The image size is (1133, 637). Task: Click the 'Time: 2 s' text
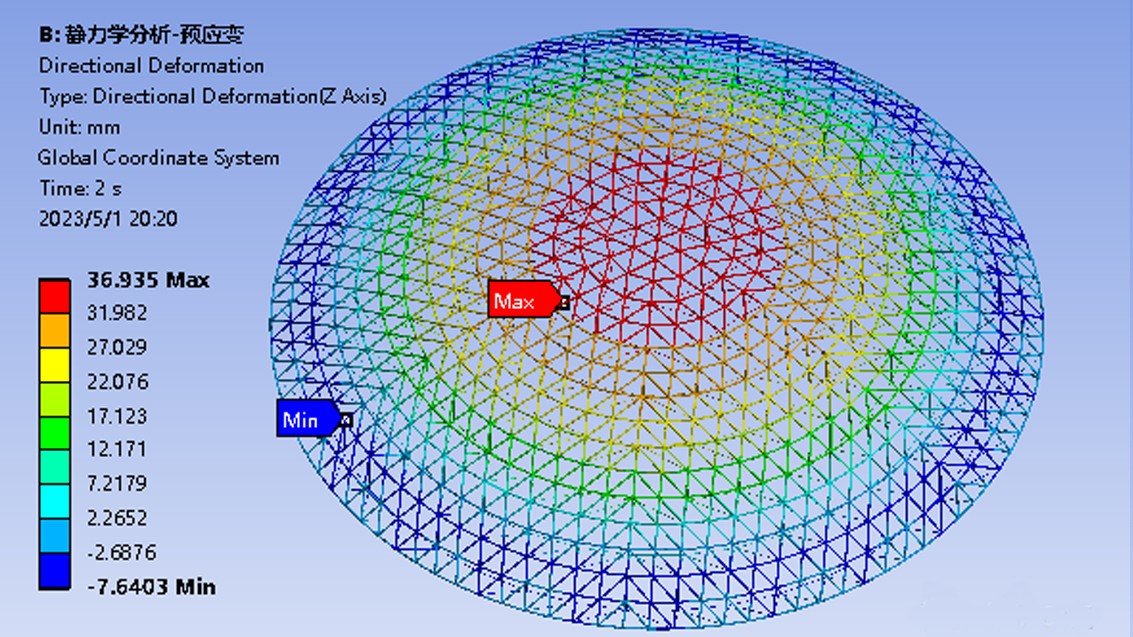click(x=80, y=188)
